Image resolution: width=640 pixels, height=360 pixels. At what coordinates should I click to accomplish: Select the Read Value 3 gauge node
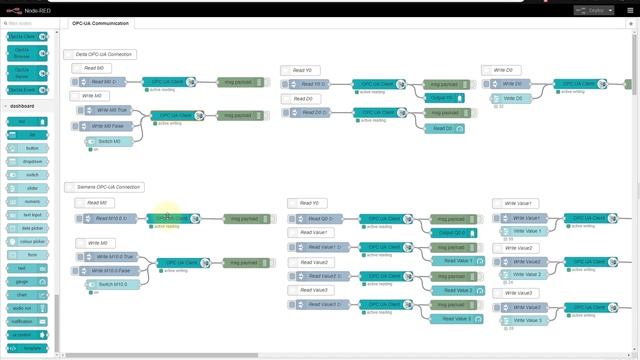[457, 319]
